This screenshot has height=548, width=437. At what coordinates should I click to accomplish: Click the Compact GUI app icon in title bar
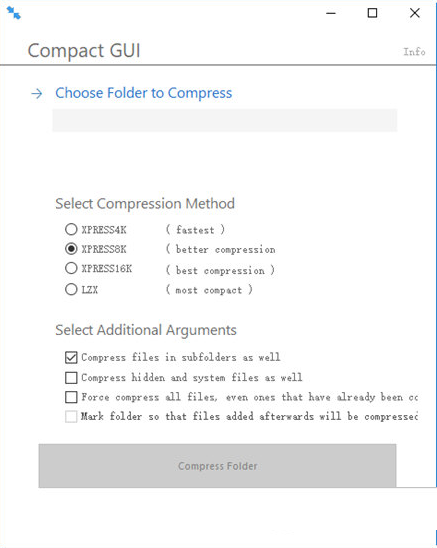14,13
